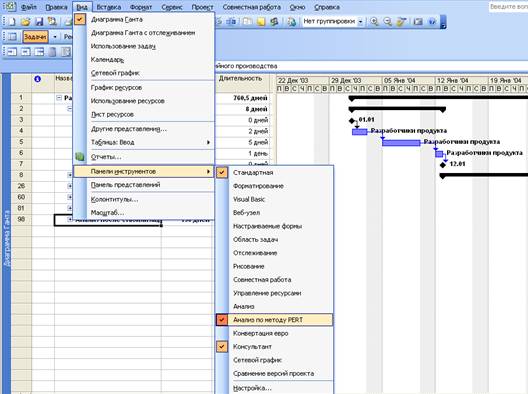Click the Zoom Out magnifier icon
This screenshot has height=394, width=528.
388,22
